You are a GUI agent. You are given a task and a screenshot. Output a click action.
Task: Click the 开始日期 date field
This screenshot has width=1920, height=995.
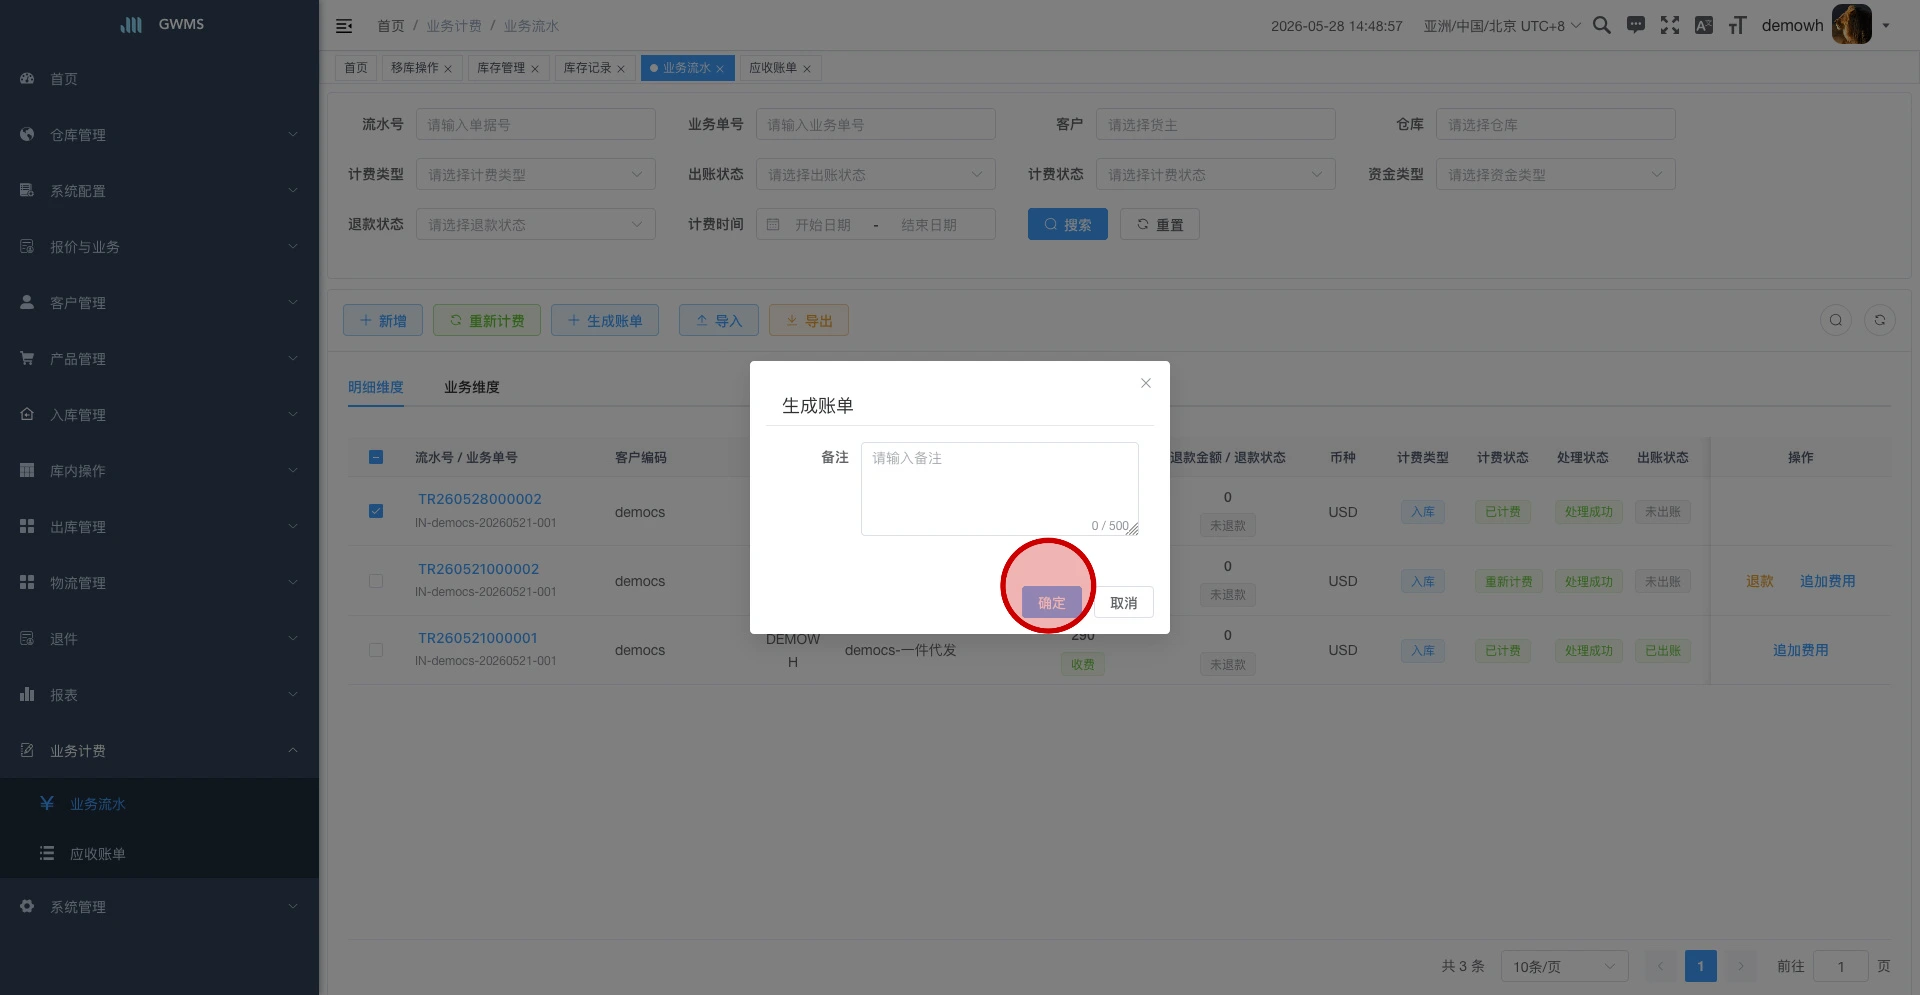click(823, 225)
